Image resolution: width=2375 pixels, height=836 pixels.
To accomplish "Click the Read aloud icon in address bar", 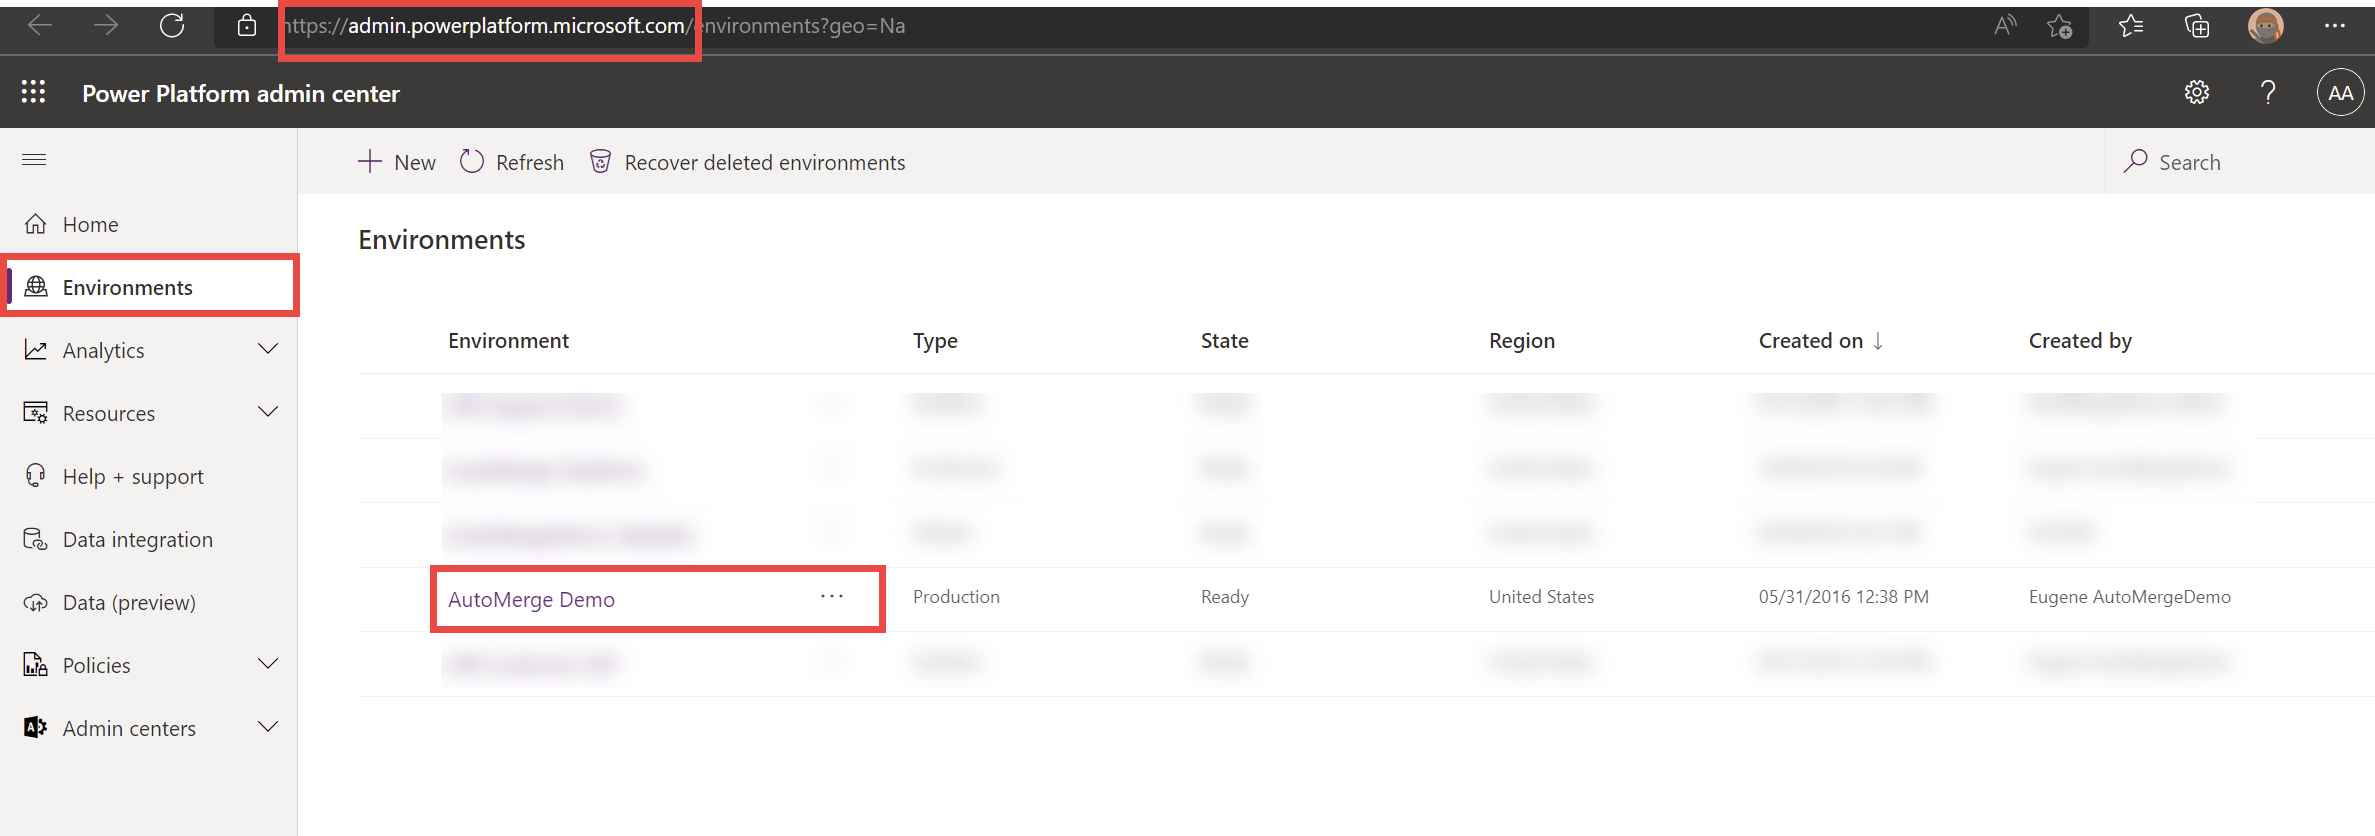I will click(2005, 26).
